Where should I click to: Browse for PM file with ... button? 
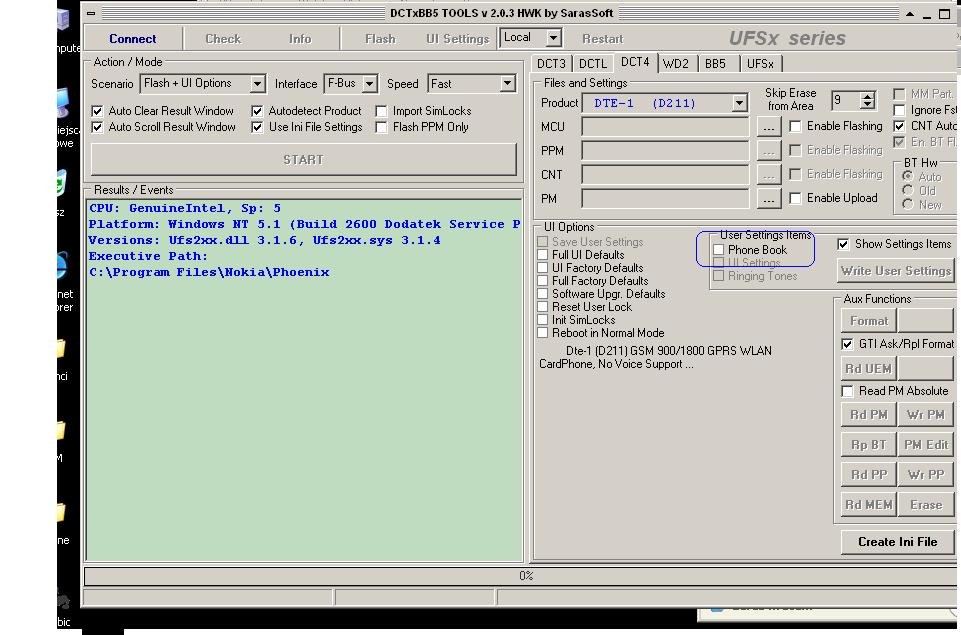pyautogui.click(x=769, y=199)
